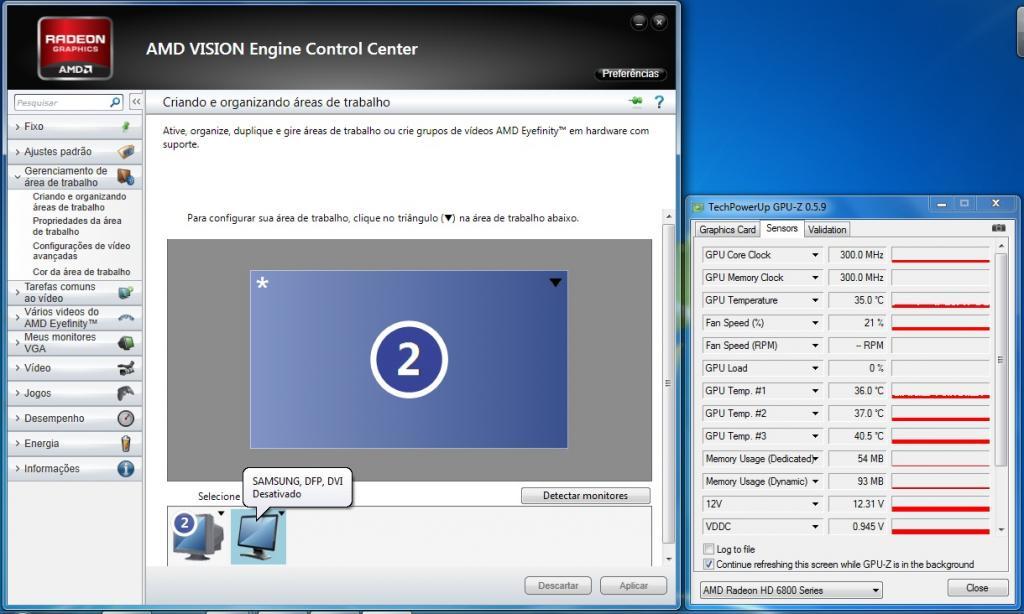
Task: Click the Tarefas comuns ao vídeo icon
Action: pyautogui.click(x=126, y=292)
